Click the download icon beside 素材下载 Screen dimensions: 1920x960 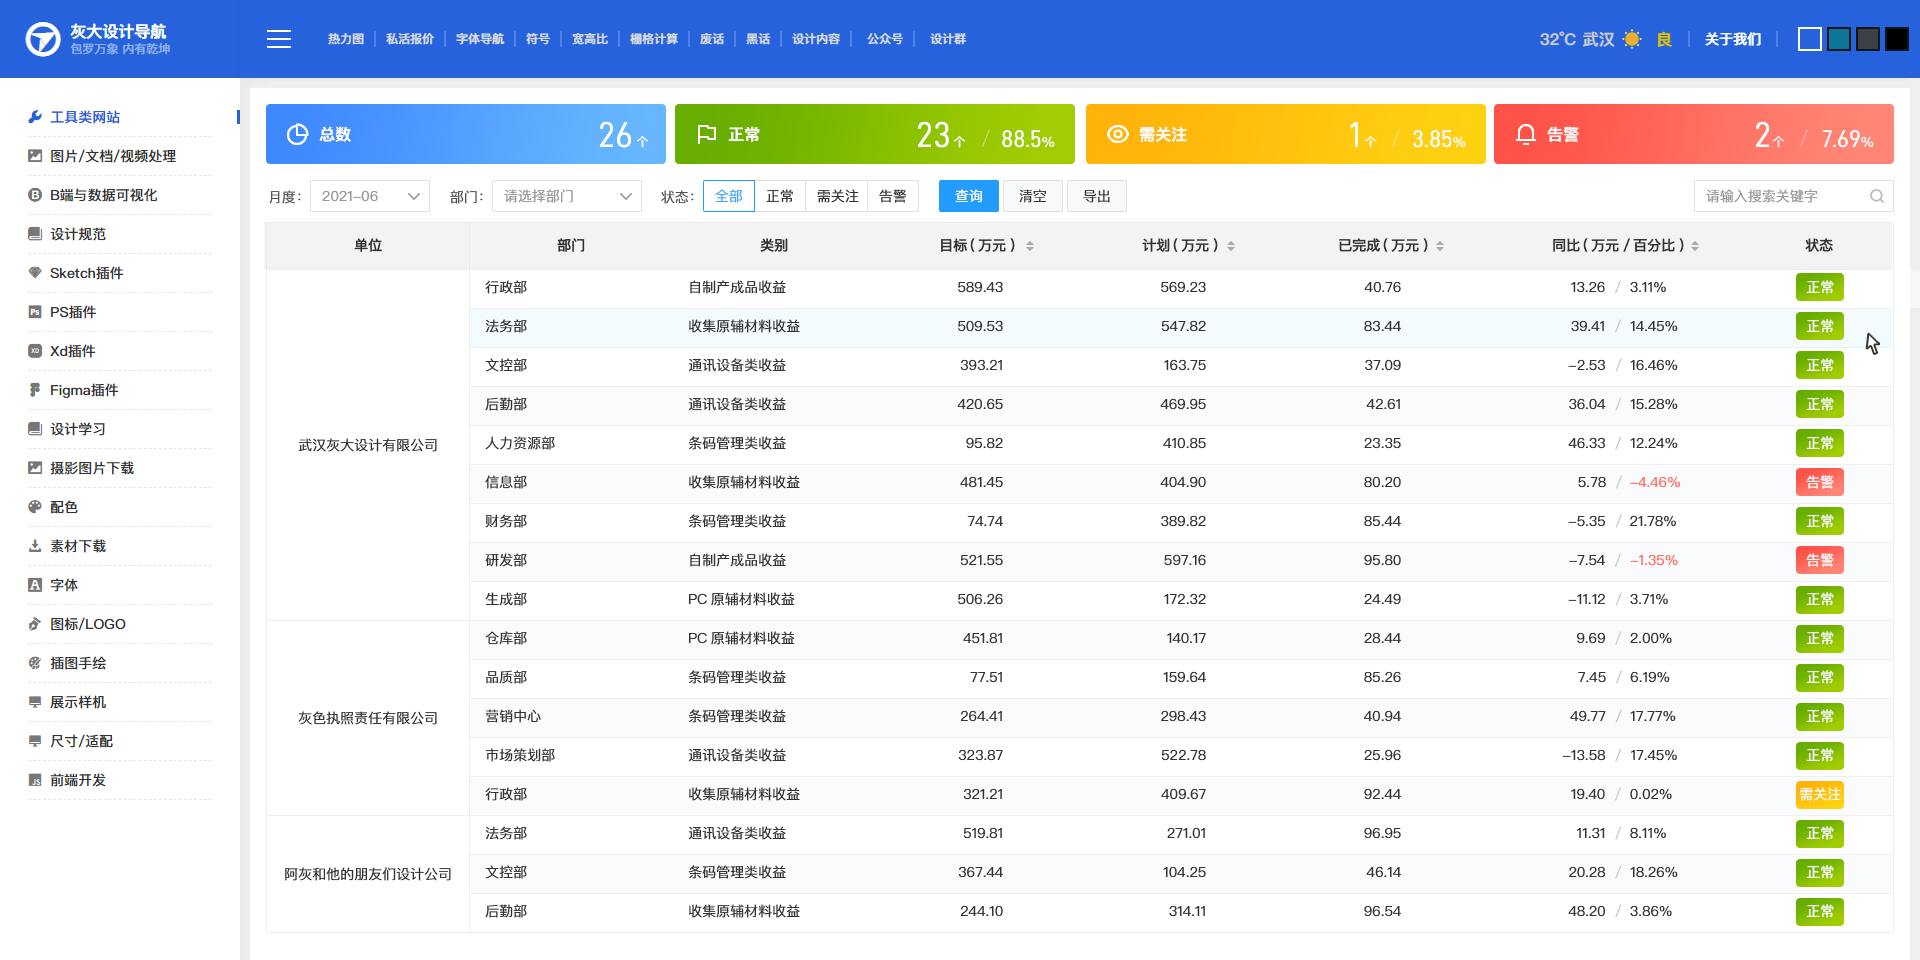35,546
